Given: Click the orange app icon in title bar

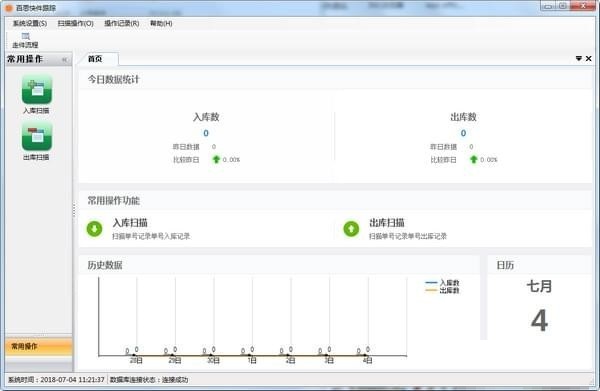Looking at the screenshot, I should click(9, 8).
